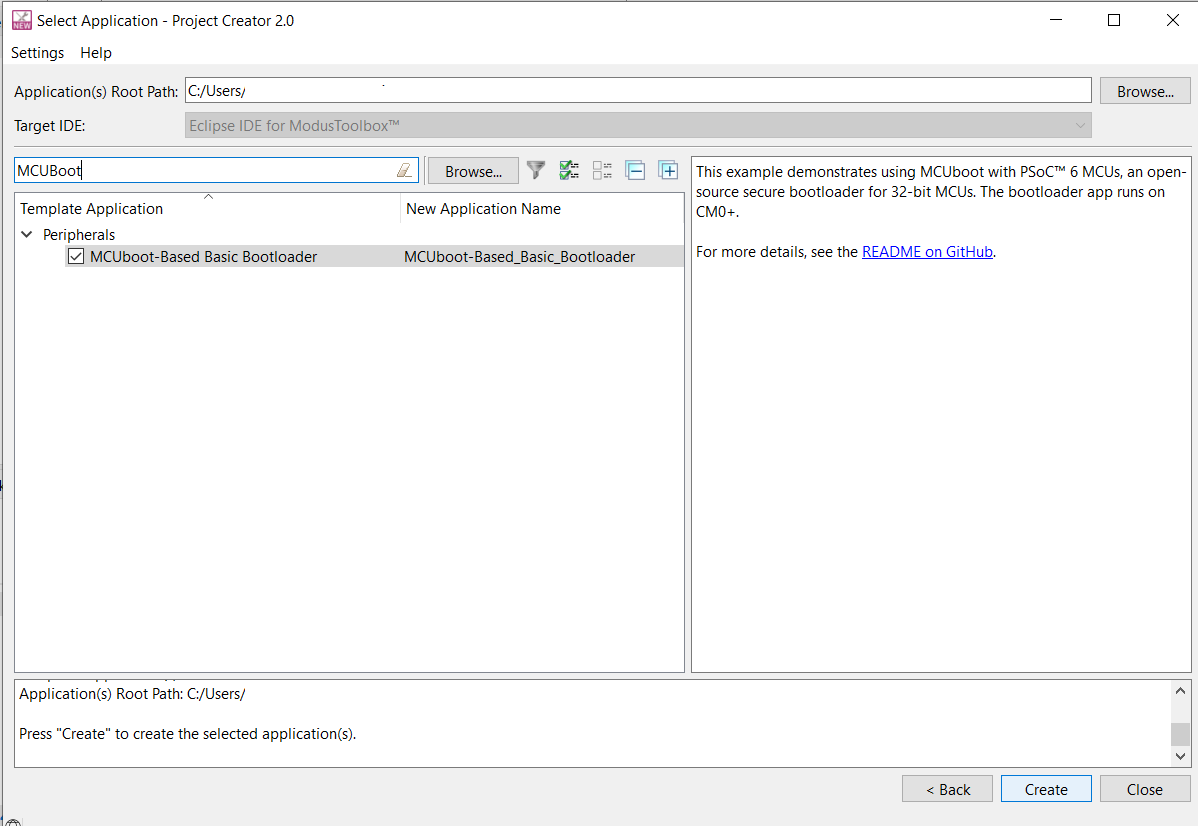The width and height of the screenshot is (1198, 826).
Task: Open the Help menu
Action: [x=96, y=53]
